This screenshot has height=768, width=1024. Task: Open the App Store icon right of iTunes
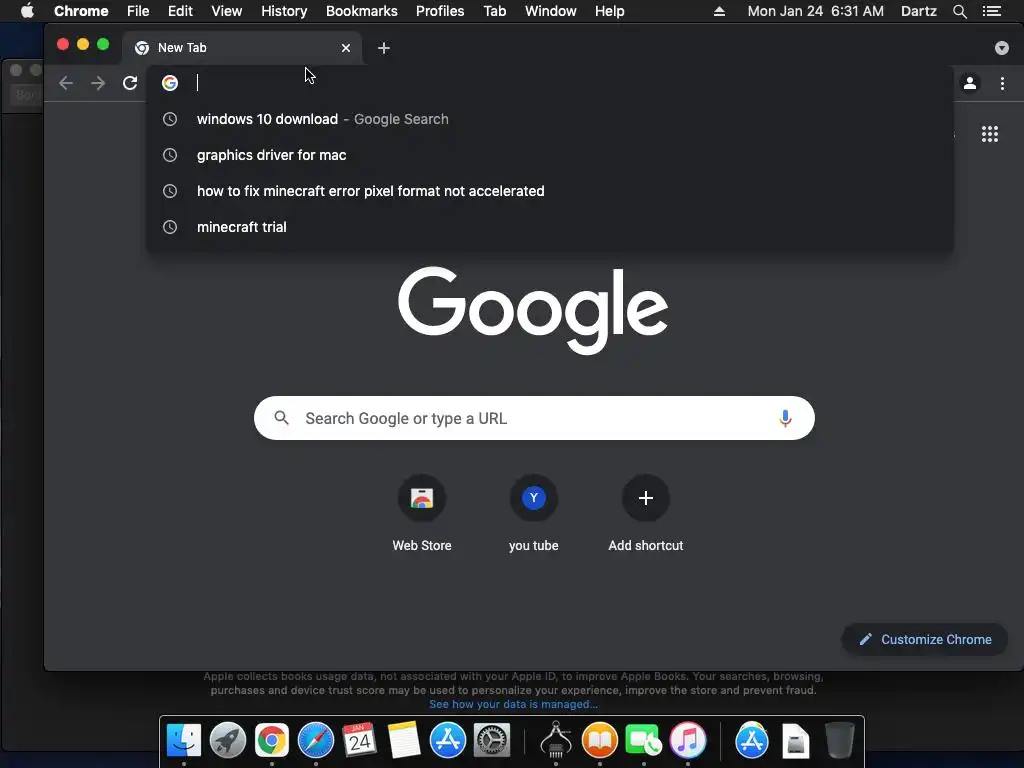click(x=752, y=740)
